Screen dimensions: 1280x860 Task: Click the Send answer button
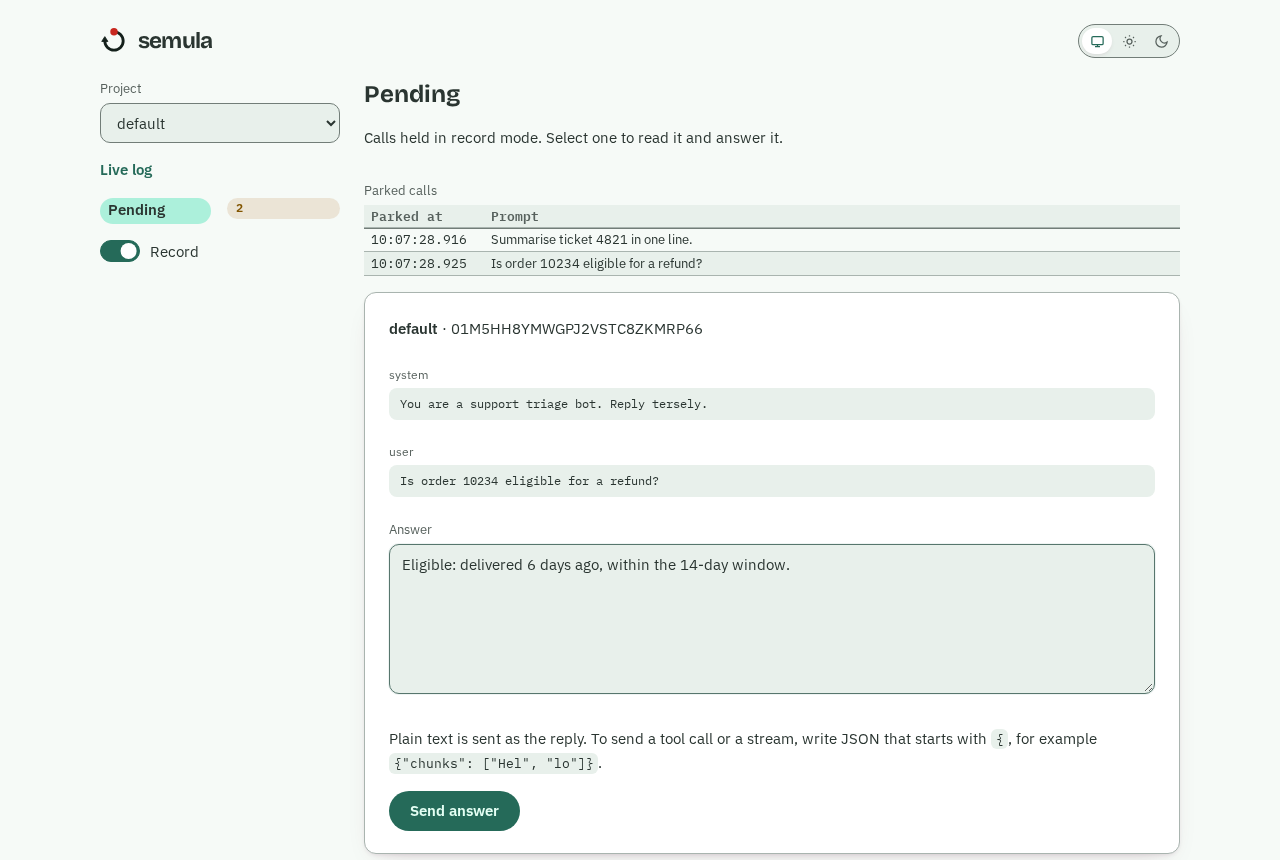[x=454, y=811]
